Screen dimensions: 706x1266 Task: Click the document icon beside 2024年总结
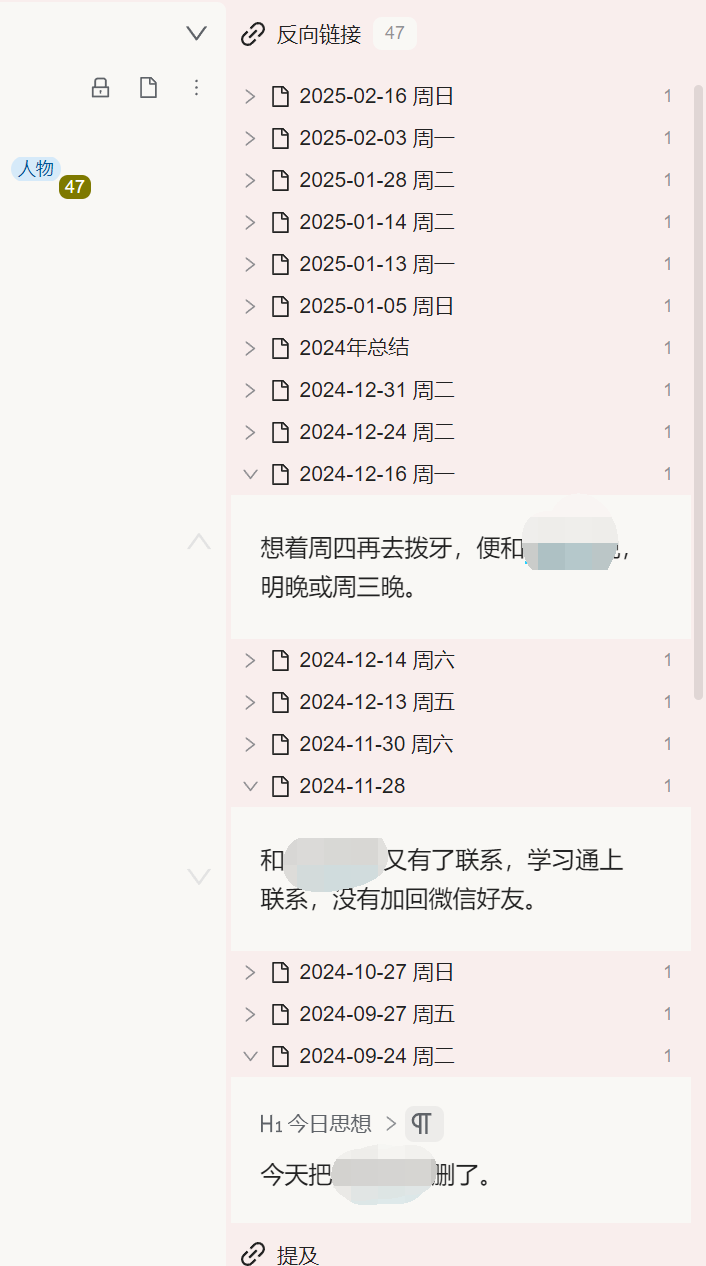280,348
